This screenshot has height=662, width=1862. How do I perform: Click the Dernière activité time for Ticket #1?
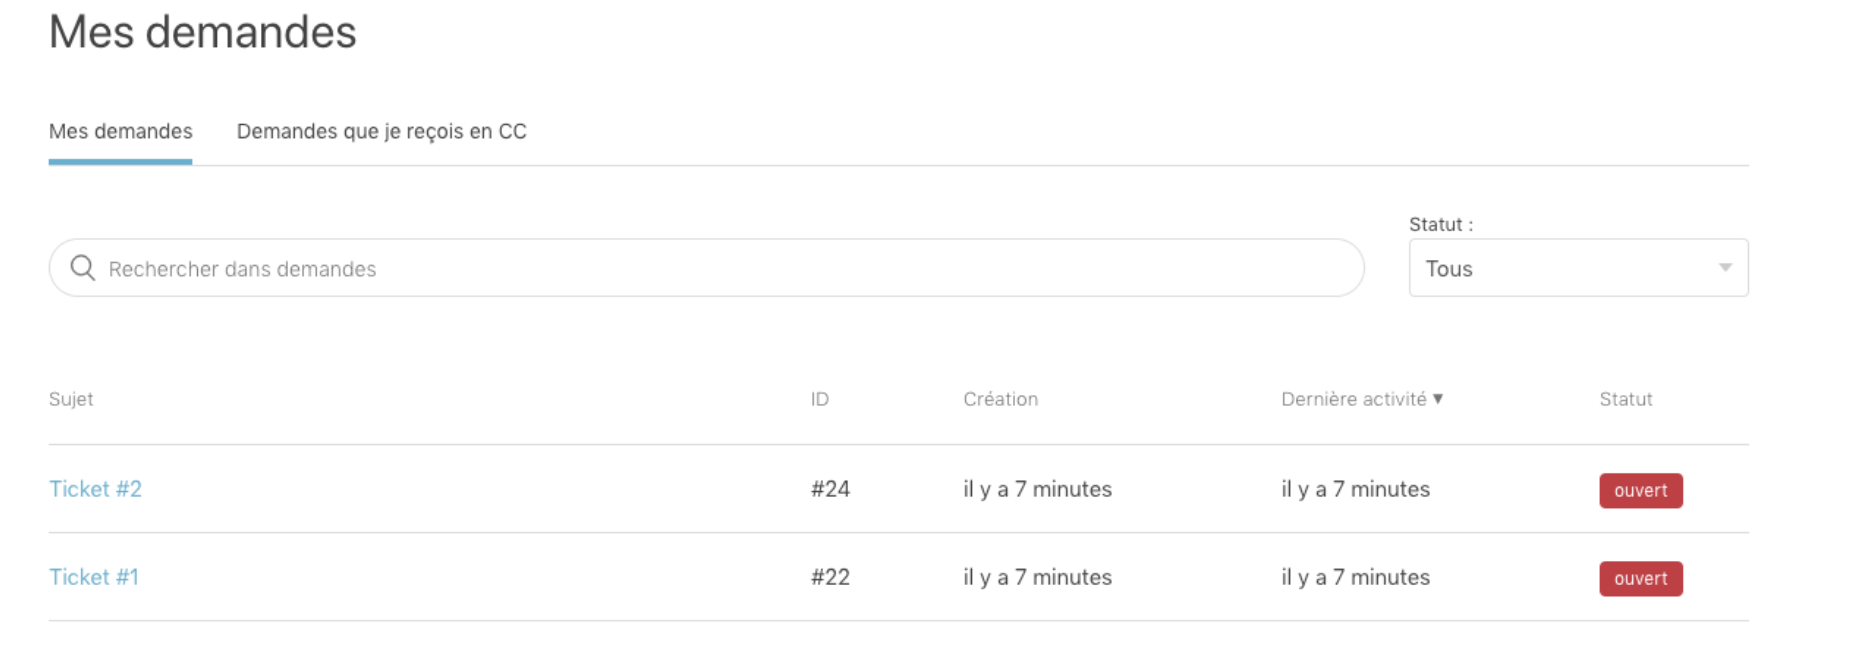tap(1355, 577)
